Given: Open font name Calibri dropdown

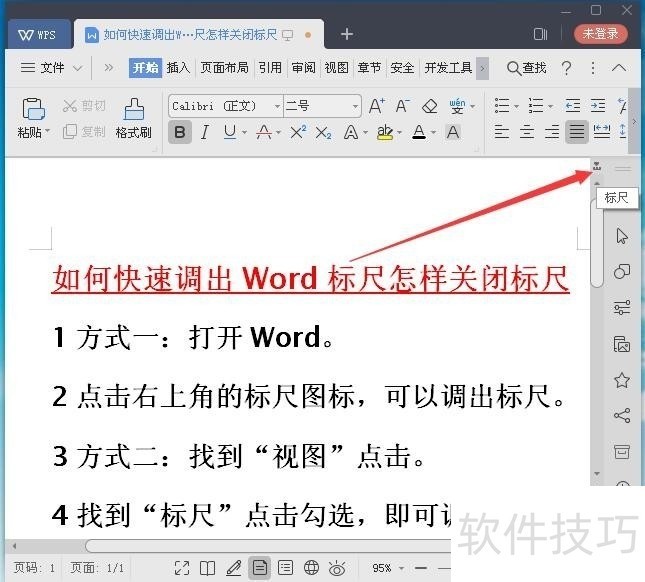Looking at the screenshot, I should 277,107.
